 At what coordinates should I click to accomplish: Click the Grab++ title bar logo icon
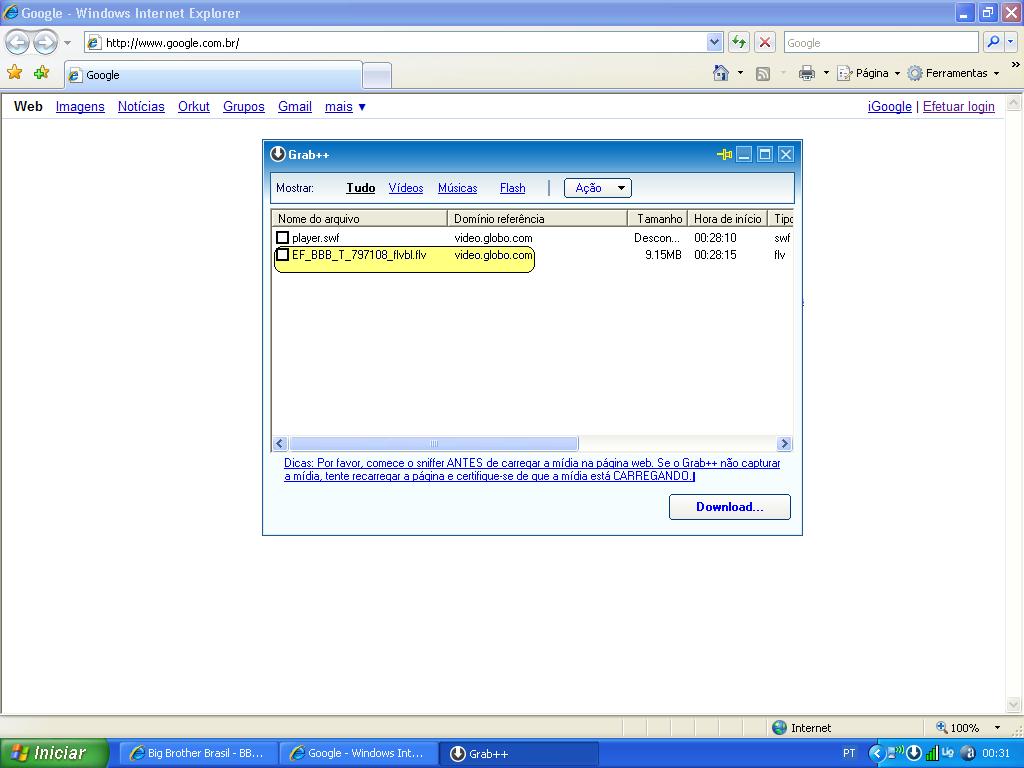278,153
